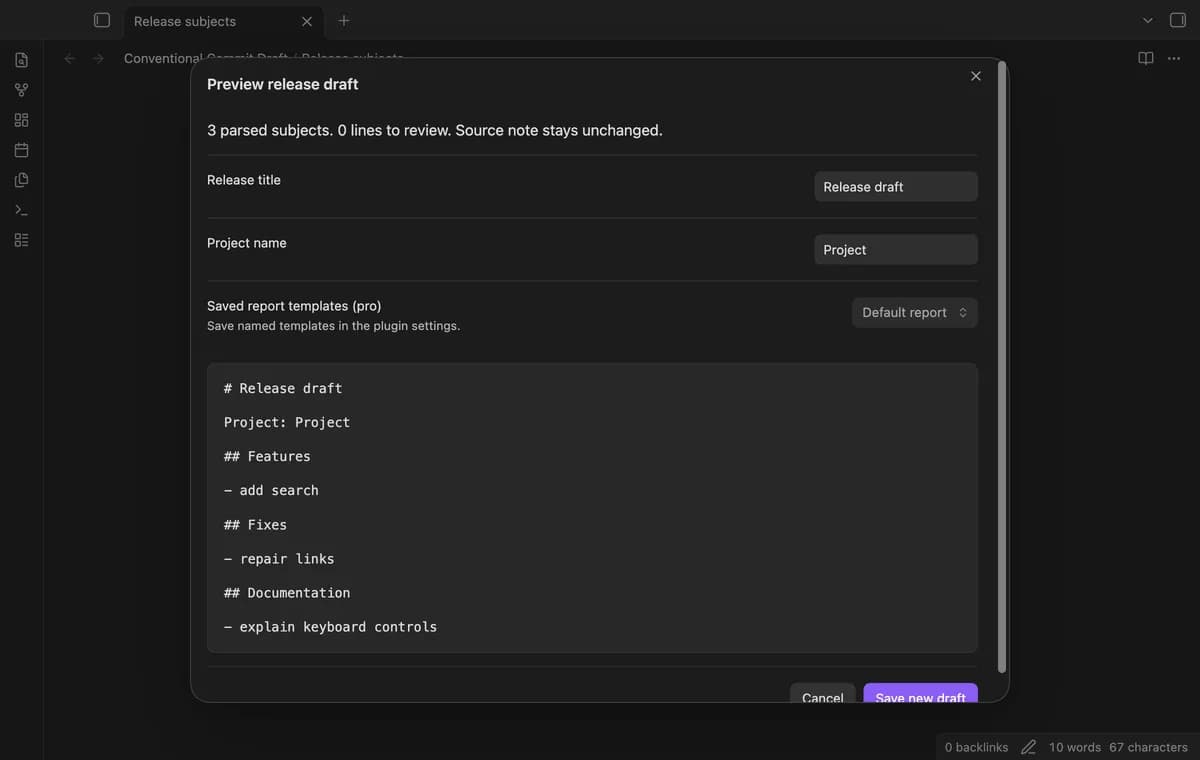Click the 10 words status item
The height and width of the screenshot is (760, 1200).
coord(1075,747)
